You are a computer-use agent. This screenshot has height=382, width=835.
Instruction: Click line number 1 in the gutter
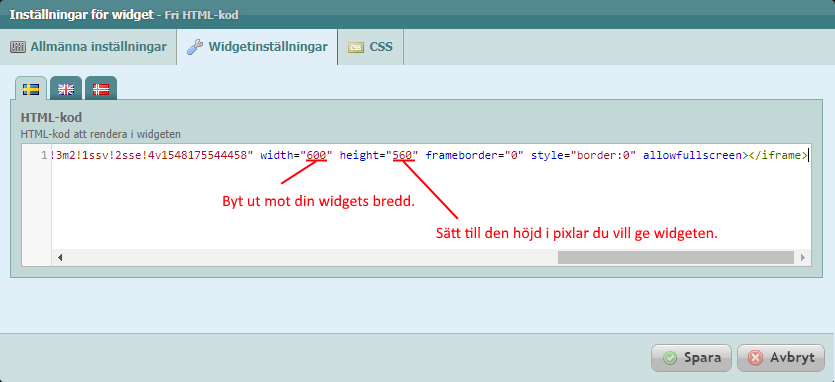pos(44,156)
